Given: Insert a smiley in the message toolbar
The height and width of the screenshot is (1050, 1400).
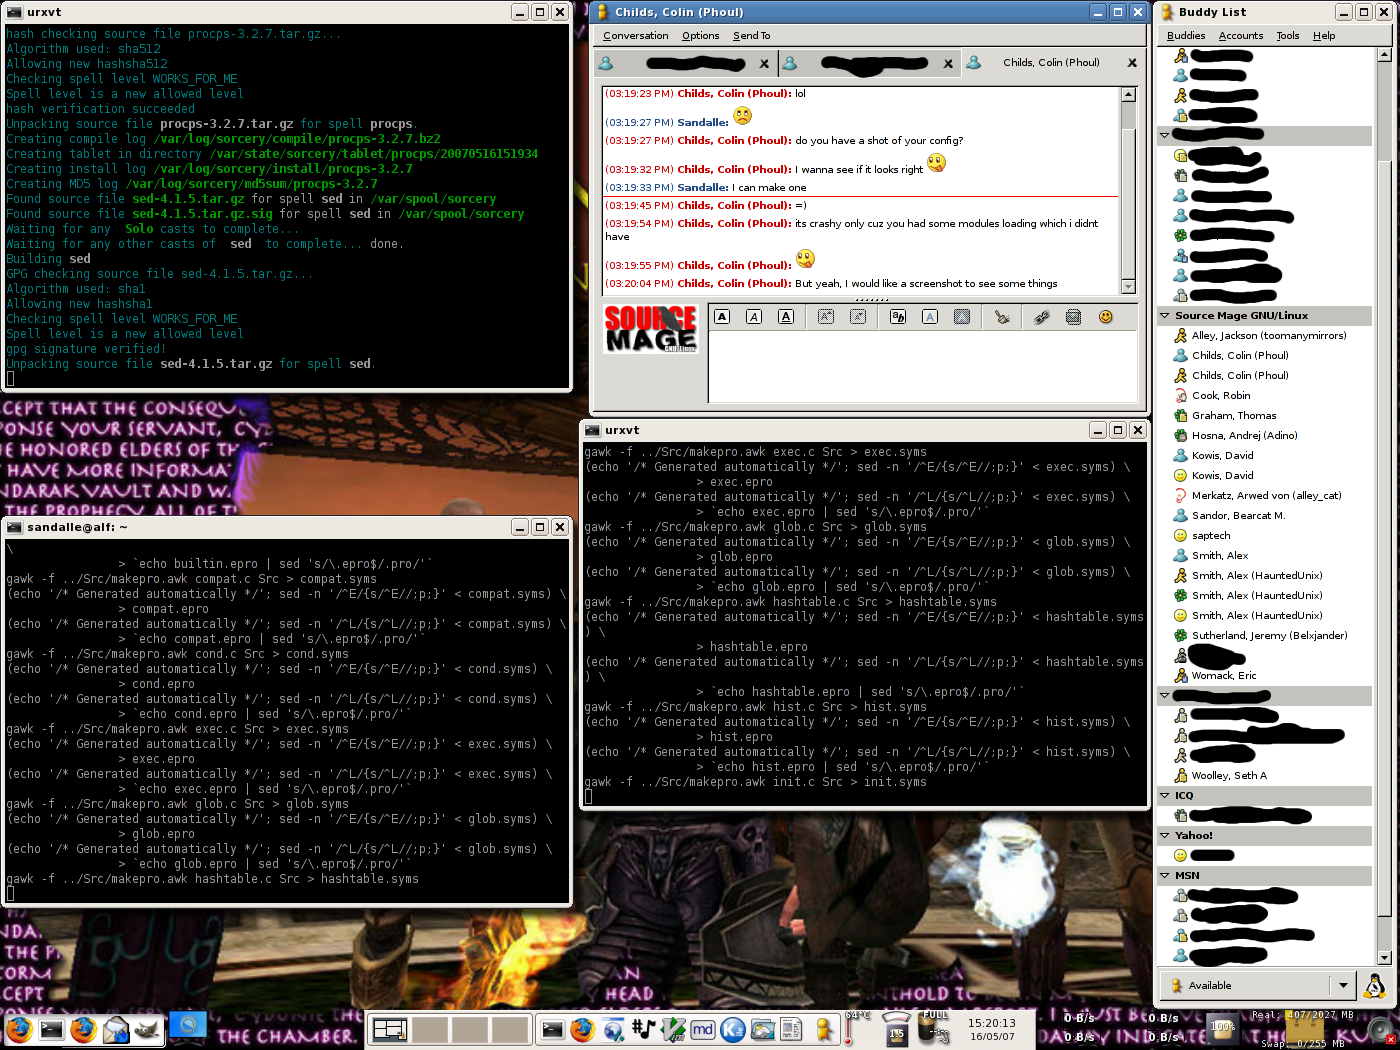Looking at the screenshot, I should pos(1105,317).
